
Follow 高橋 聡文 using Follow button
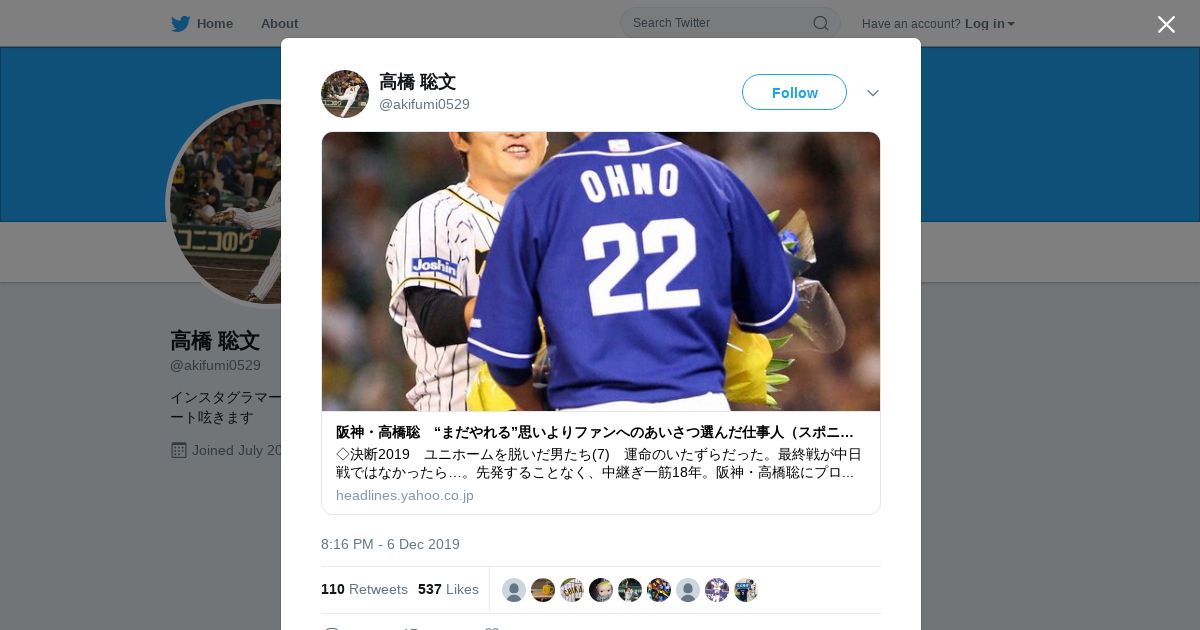point(794,92)
